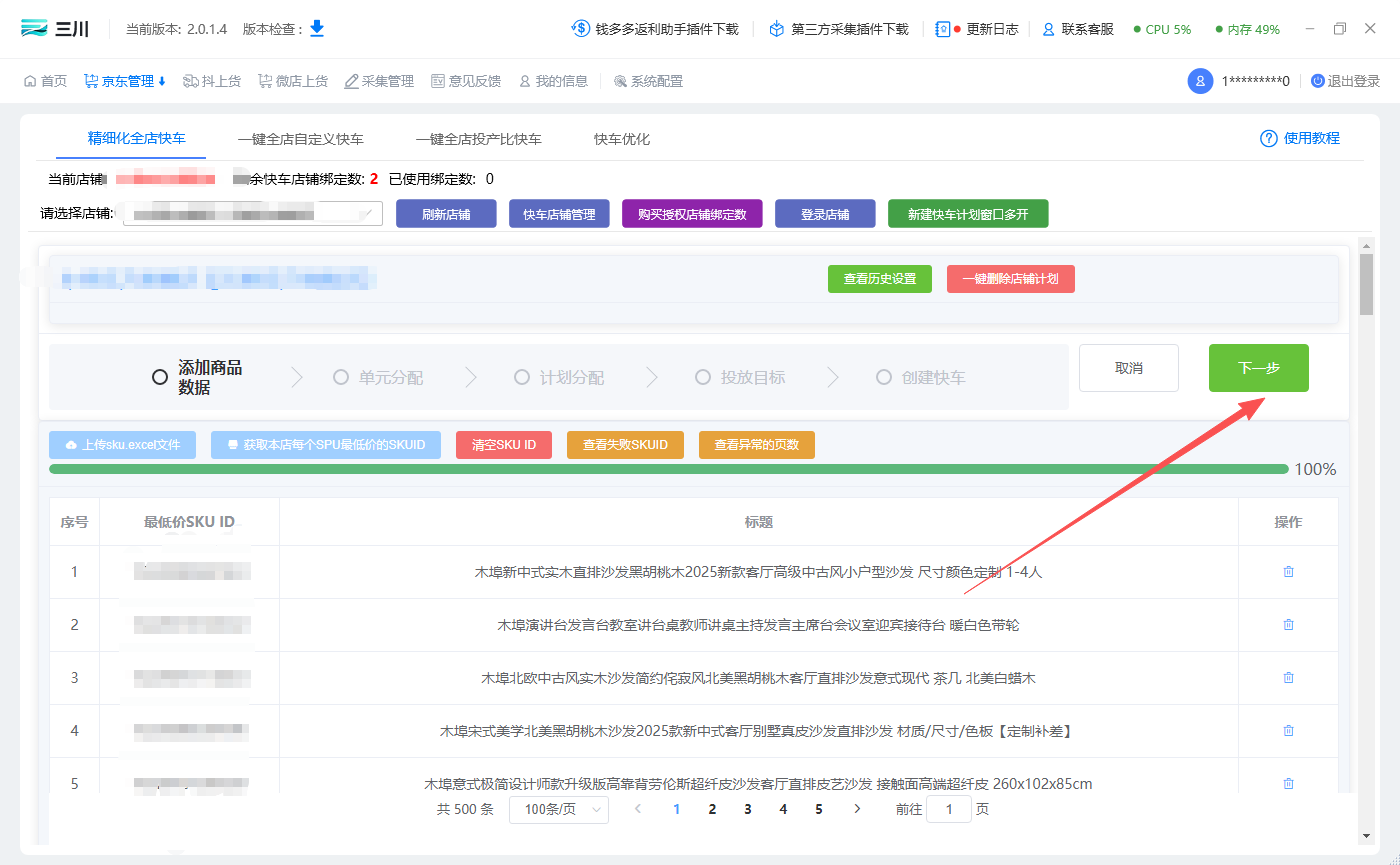The width and height of the screenshot is (1400, 865).
Task: Open 京东管理 menu
Action: (x=125, y=81)
